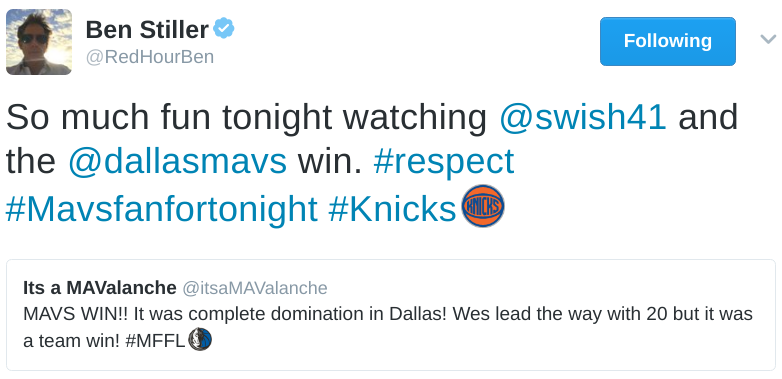Open the Its a MAValanche display name
This screenshot has width=782, height=379.
[x=100, y=288]
